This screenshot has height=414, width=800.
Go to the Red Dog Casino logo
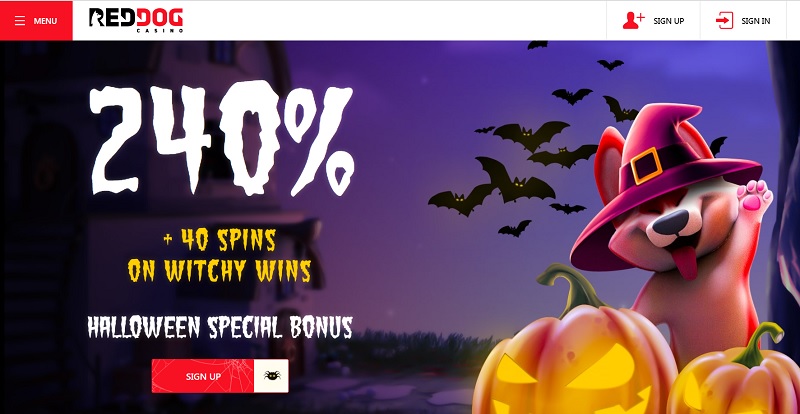pos(136,20)
